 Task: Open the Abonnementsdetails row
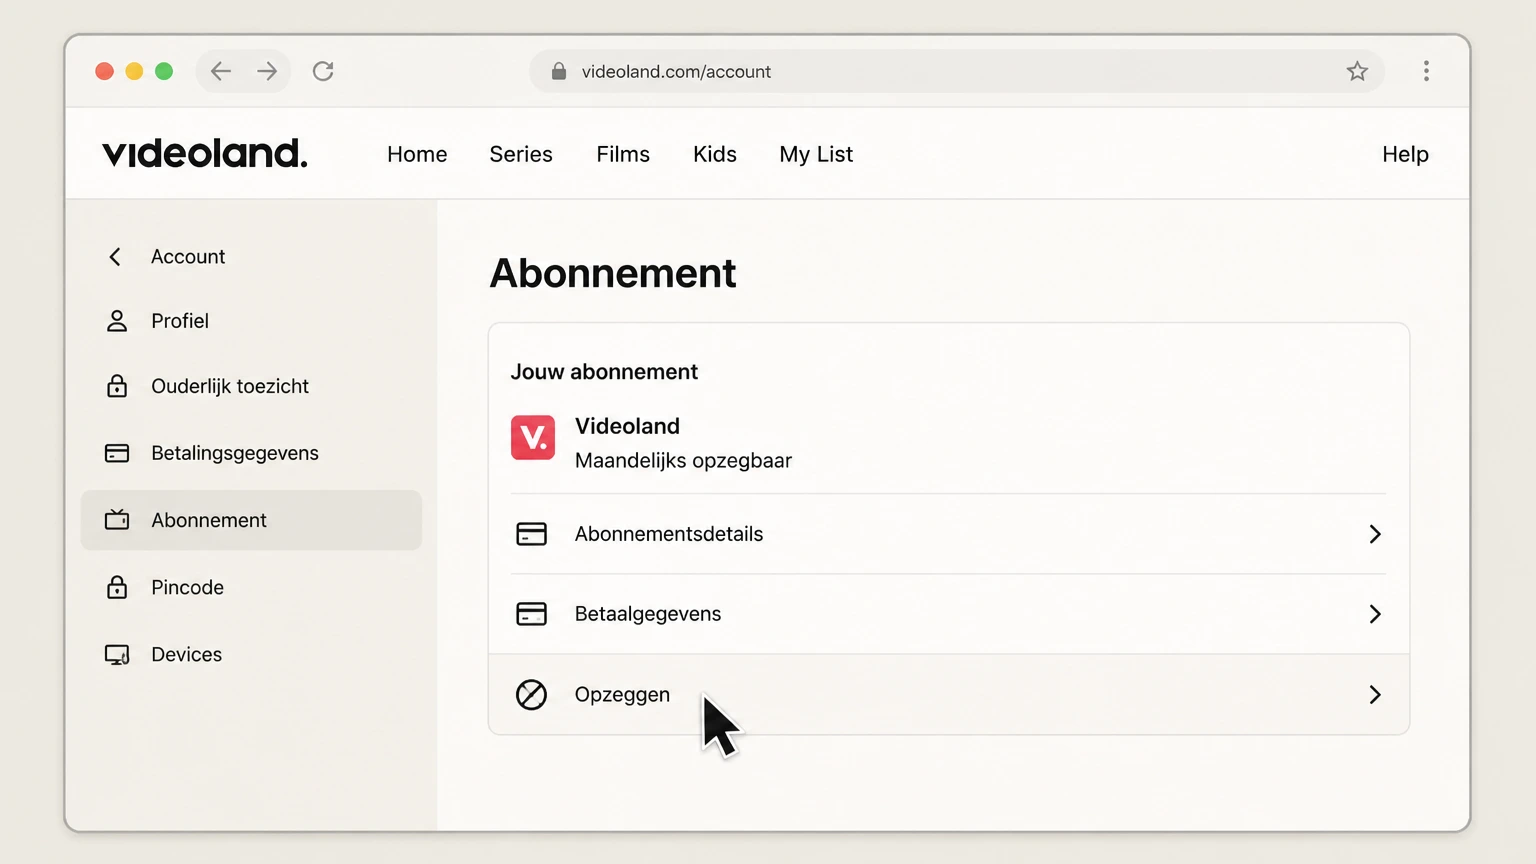[x=949, y=534]
